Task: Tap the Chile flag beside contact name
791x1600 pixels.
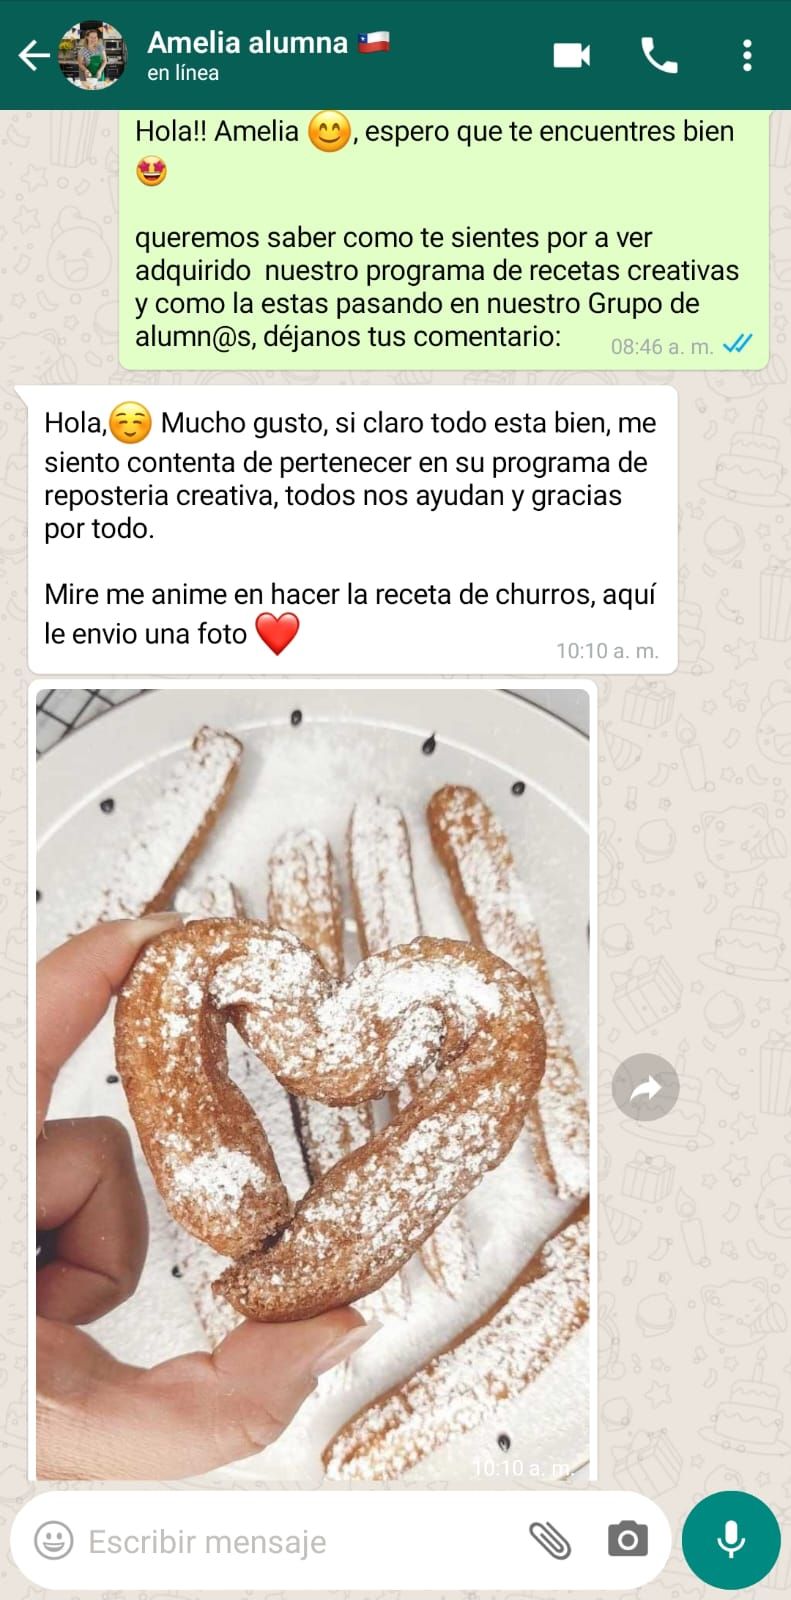Action: coord(373,42)
